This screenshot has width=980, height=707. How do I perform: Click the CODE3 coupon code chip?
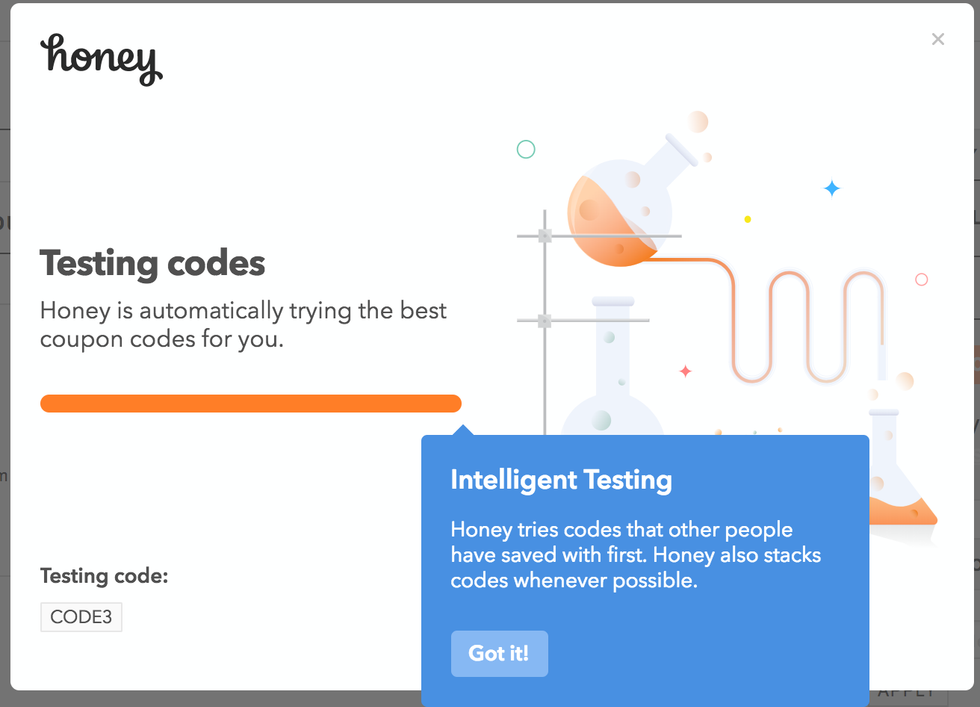pos(81,617)
